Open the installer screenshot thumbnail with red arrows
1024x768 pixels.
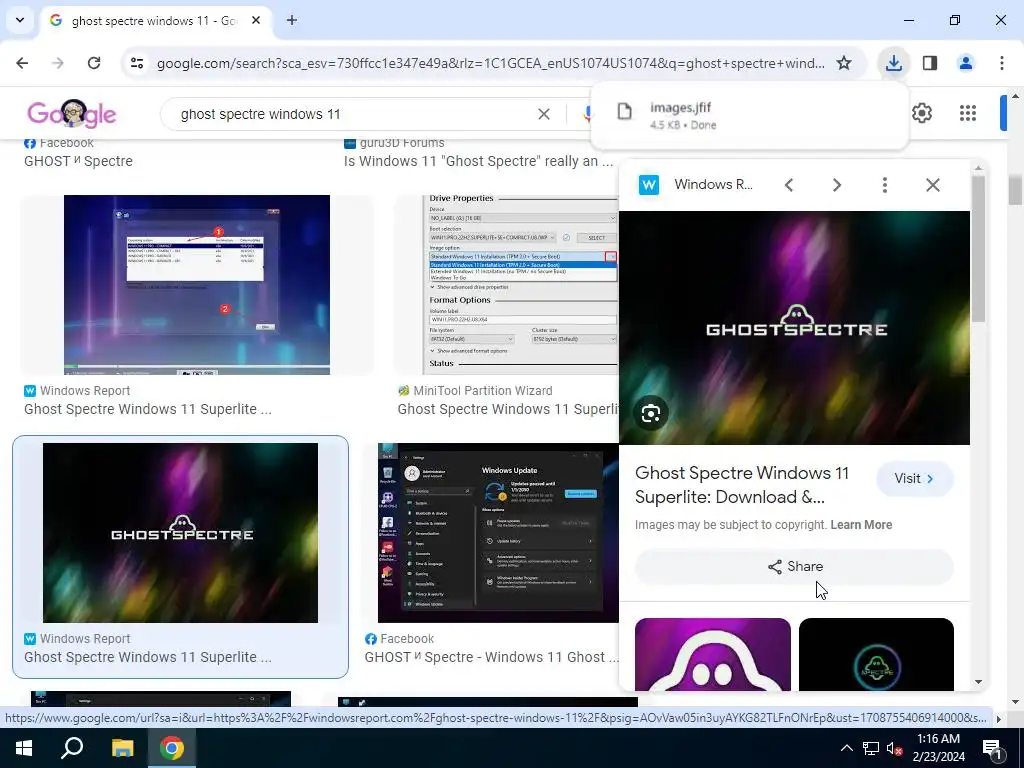pos(197,285)
